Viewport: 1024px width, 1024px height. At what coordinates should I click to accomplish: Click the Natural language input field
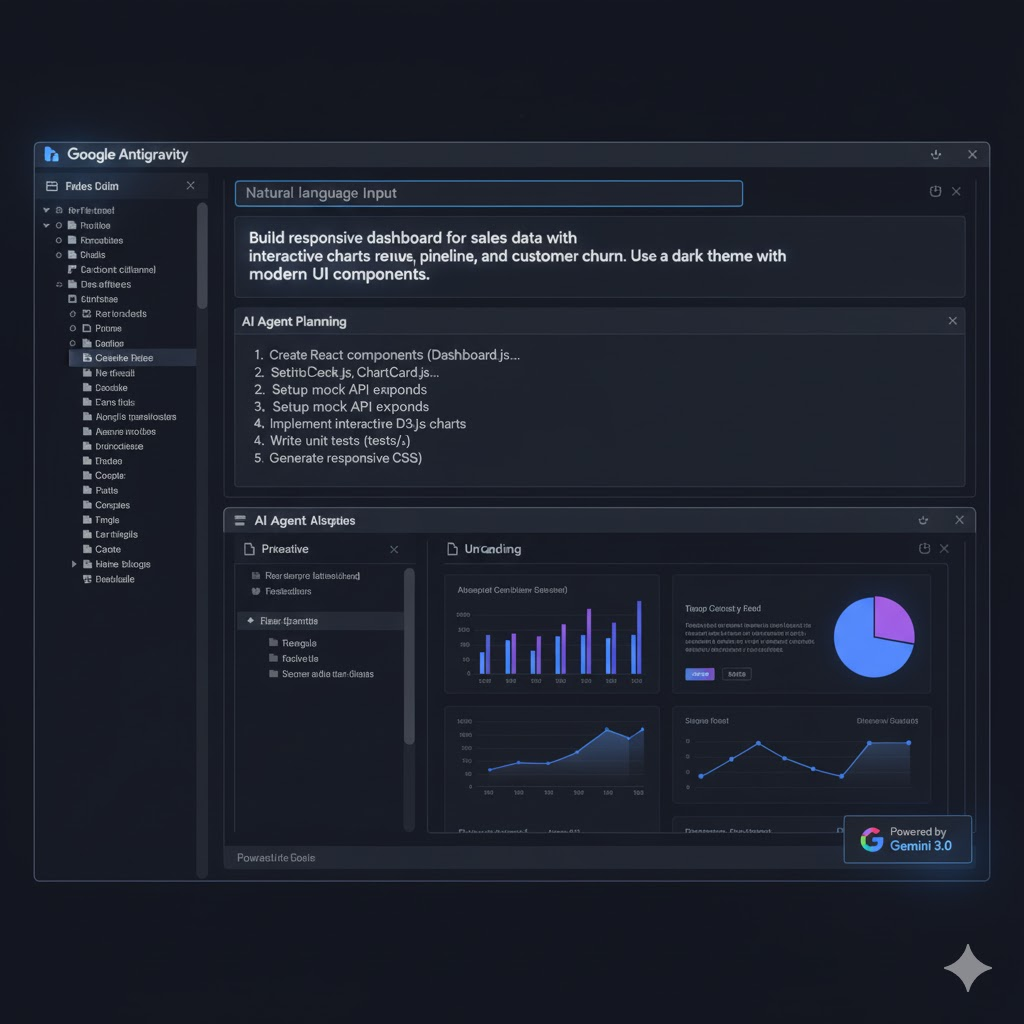click(488, 193)
